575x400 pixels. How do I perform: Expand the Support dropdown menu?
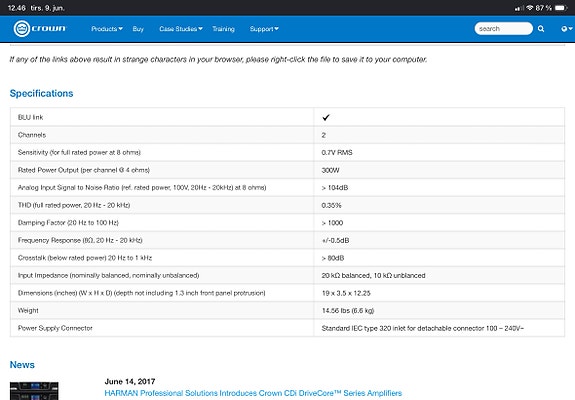(x=264, y=29)
